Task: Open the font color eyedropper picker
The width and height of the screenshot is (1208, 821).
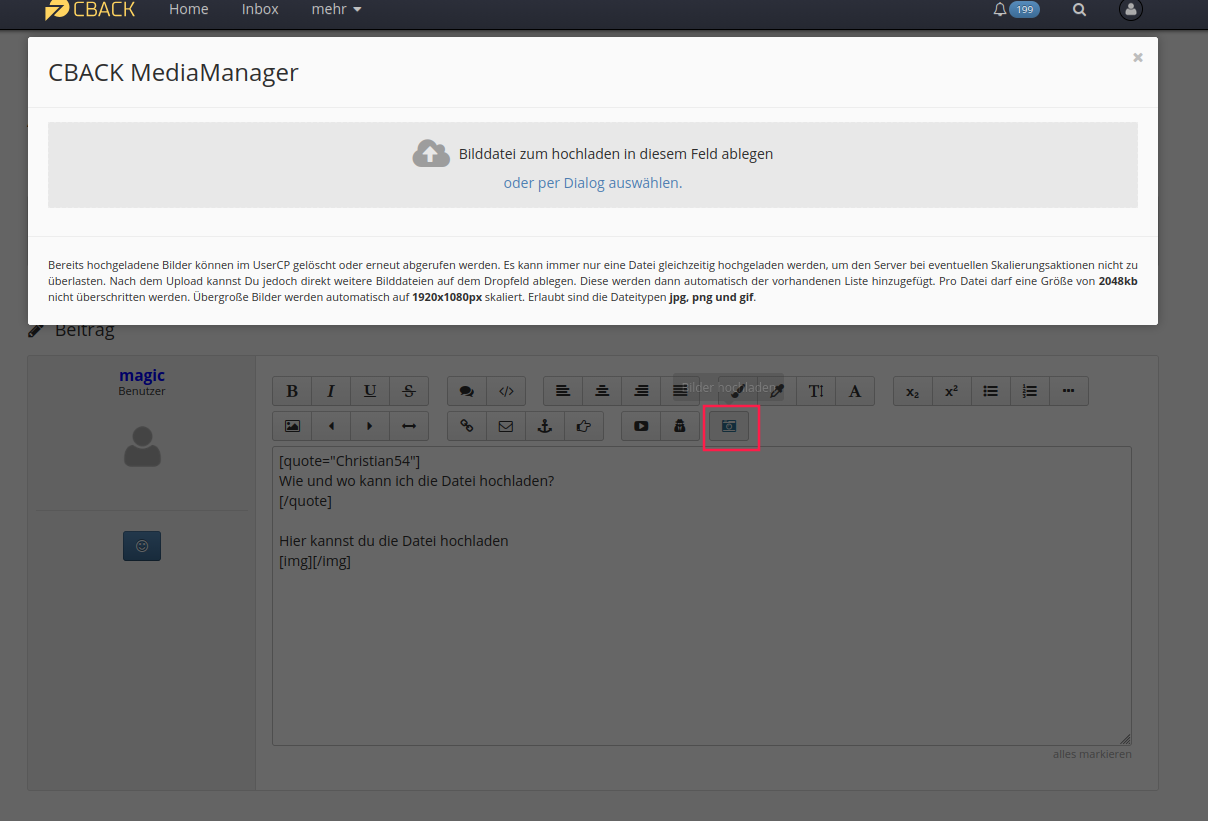Action: pos(776,391)
